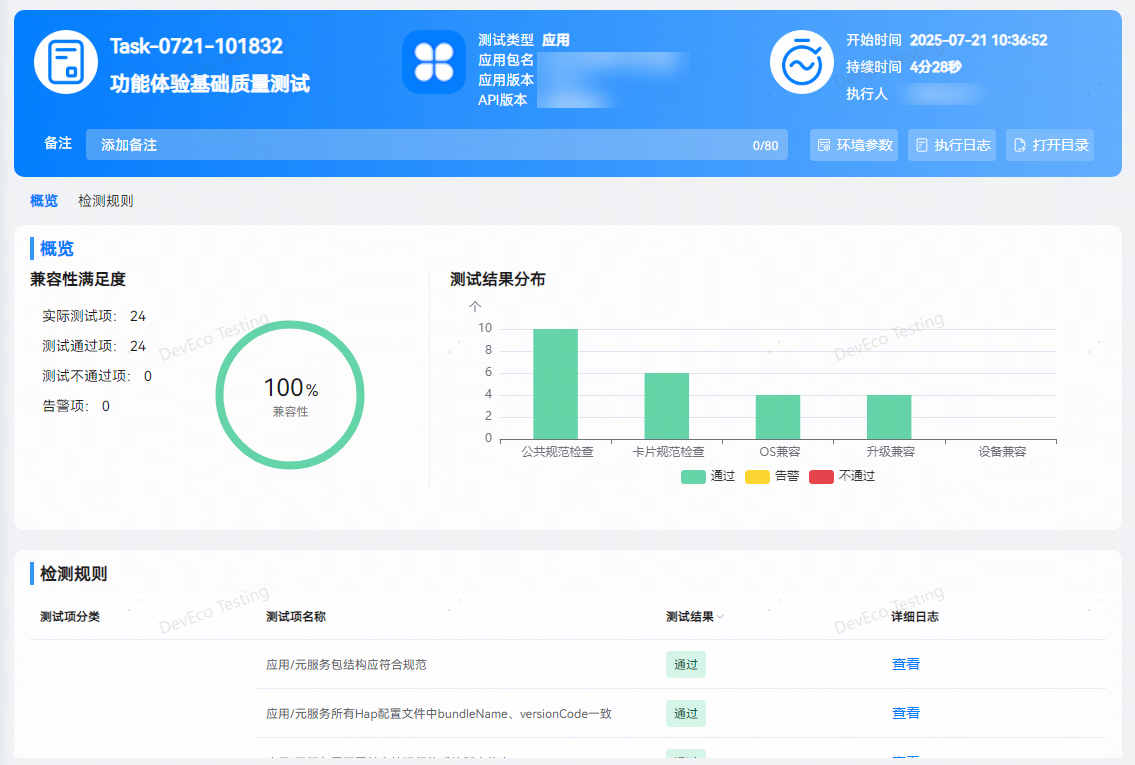Expand the 测试结果 column filter dropdown
Viewport: 1135px width, 765px height.
(x=720, y=617)
